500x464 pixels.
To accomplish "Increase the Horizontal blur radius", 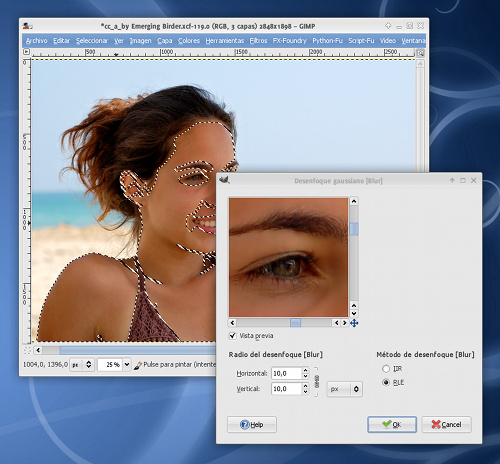I will pyautogui.click(x=305, y=370).
